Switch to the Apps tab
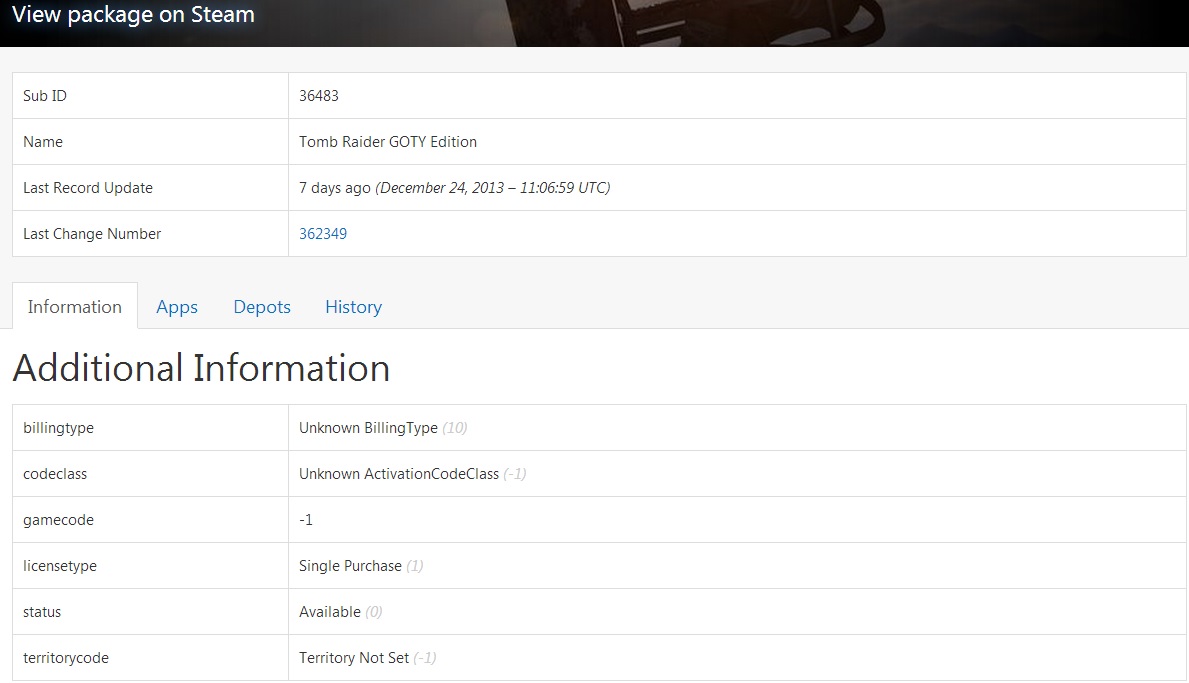Screen dimensions: 1189x683 pyautogui.click(x=177, y=307)
